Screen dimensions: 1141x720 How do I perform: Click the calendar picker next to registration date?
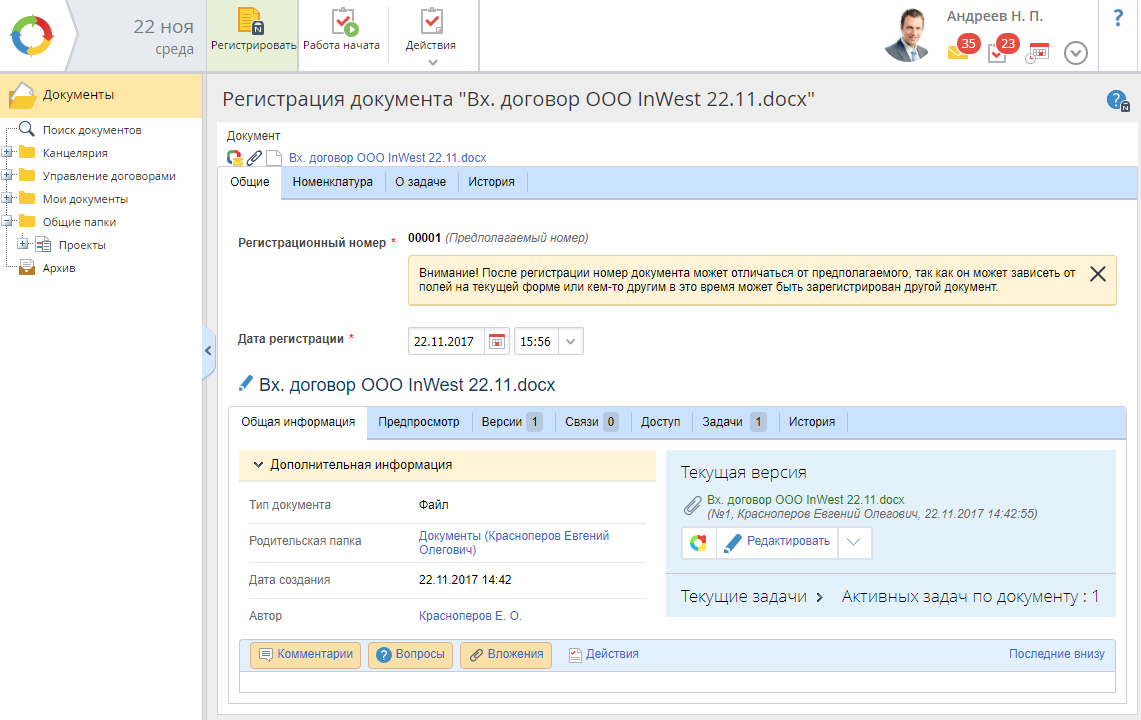[497, 341]
